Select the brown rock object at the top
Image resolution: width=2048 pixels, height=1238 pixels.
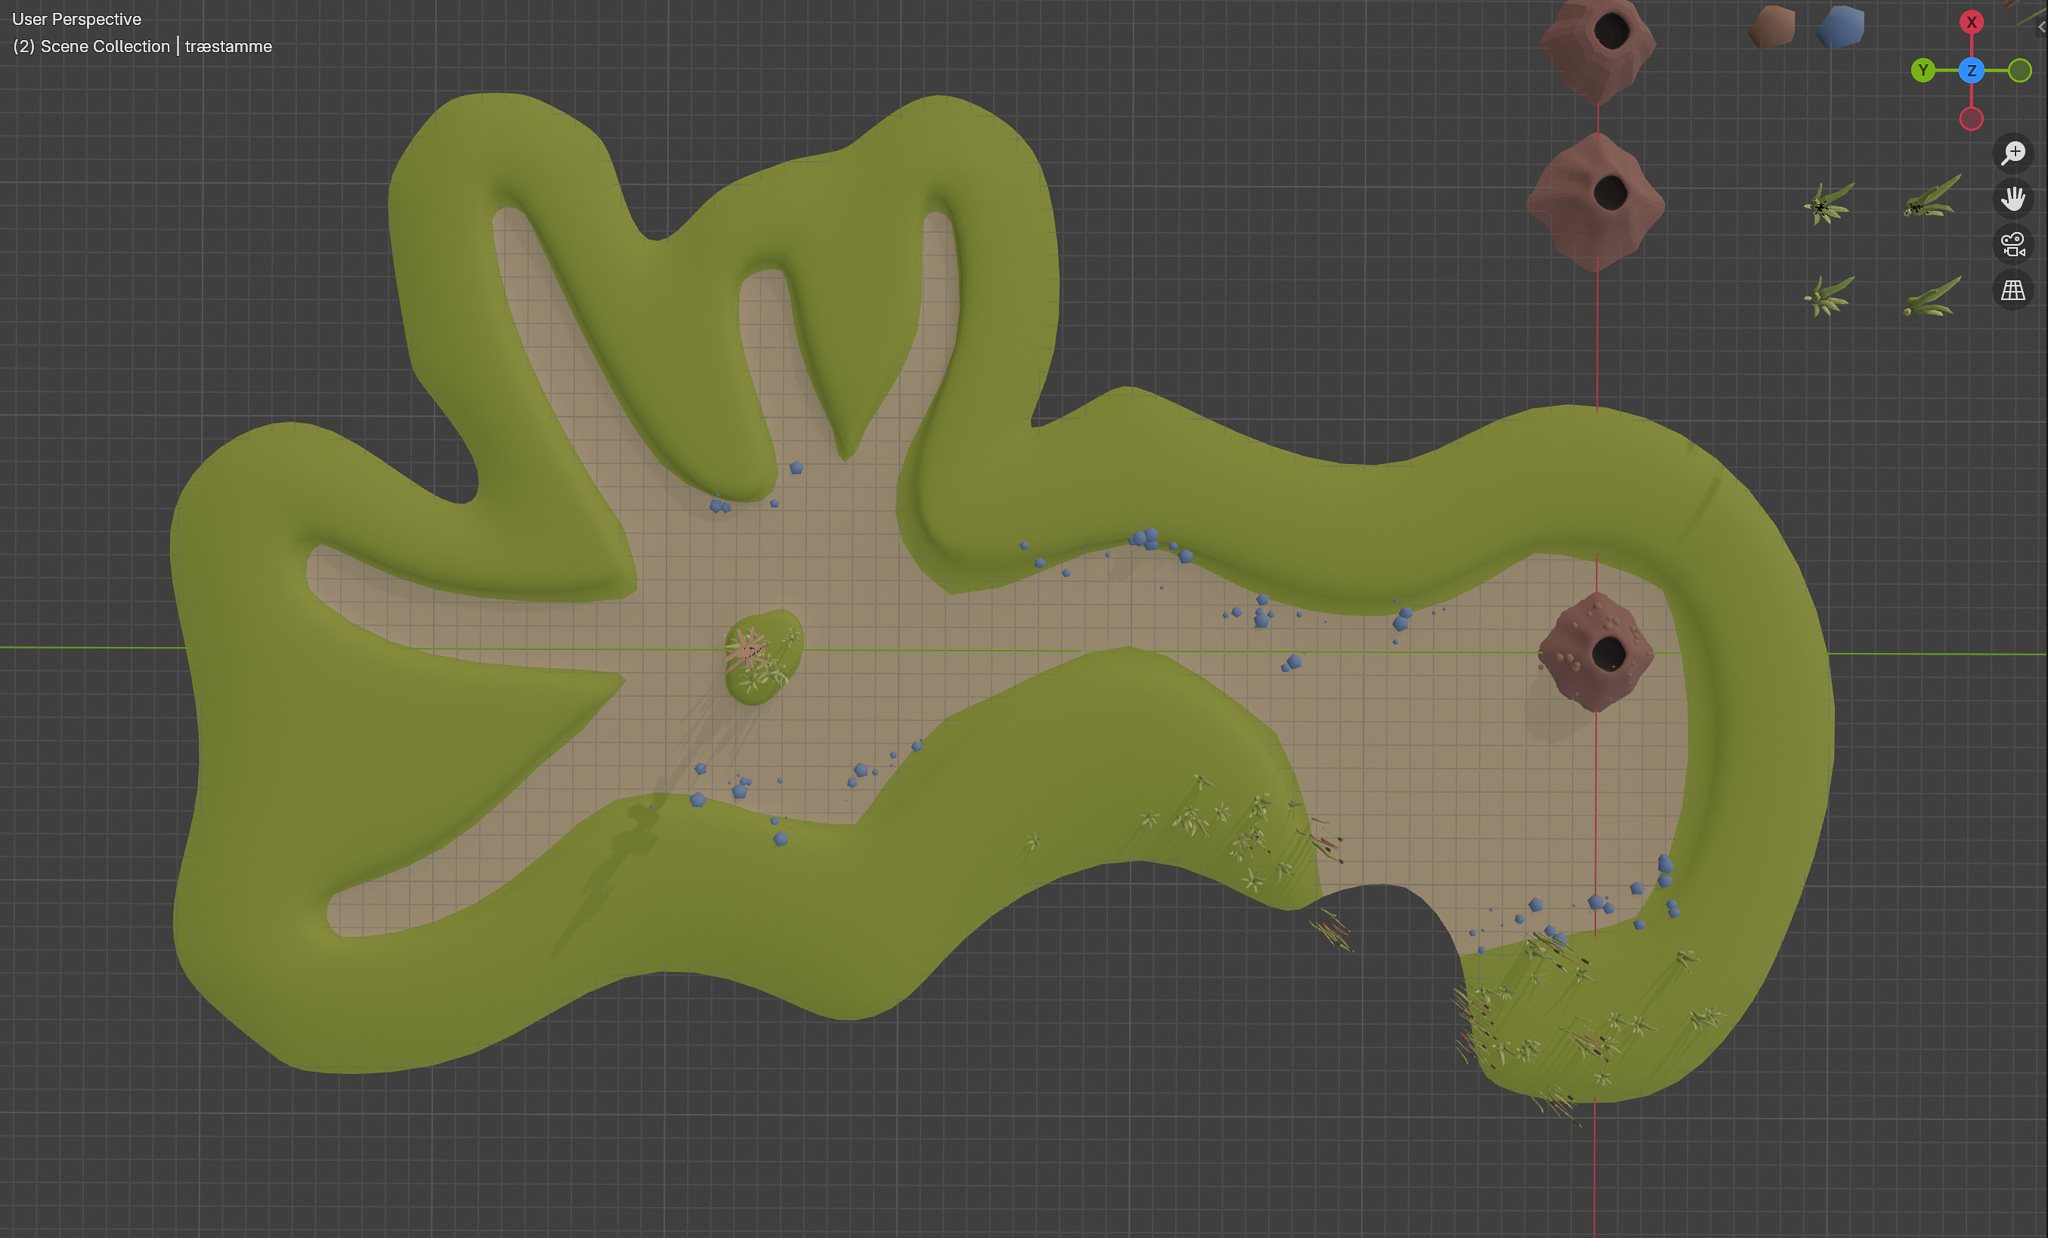pos(1771,26)
